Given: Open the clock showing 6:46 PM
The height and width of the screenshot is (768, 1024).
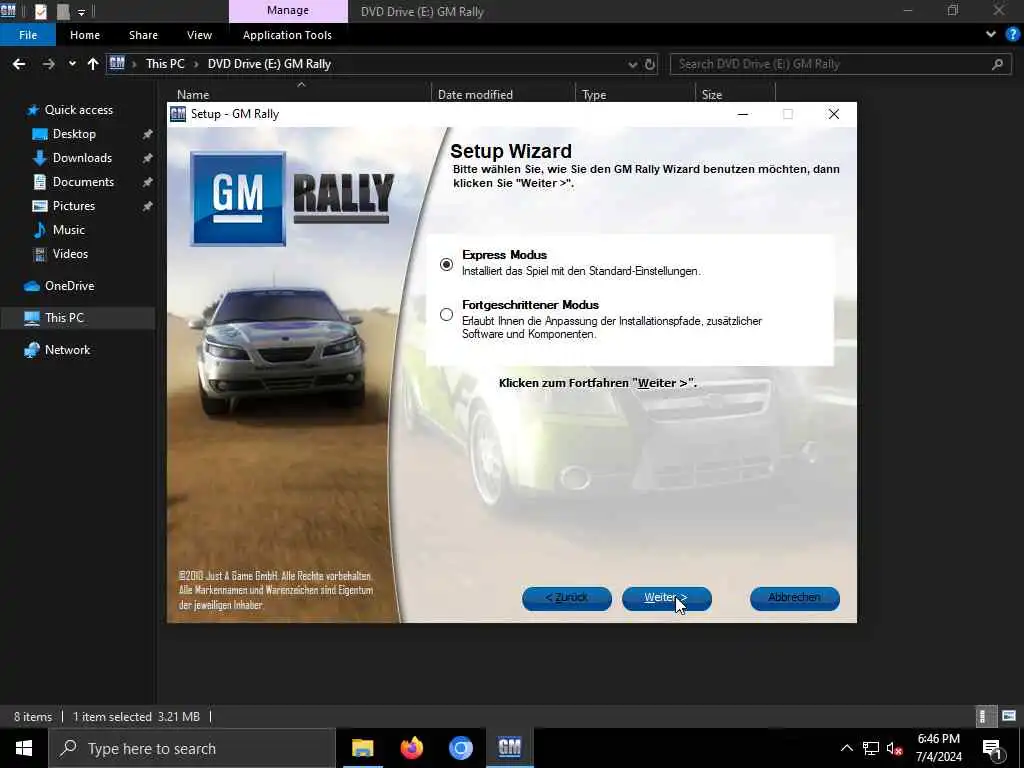Looking at the screenshot, I should tap(938, 748).
